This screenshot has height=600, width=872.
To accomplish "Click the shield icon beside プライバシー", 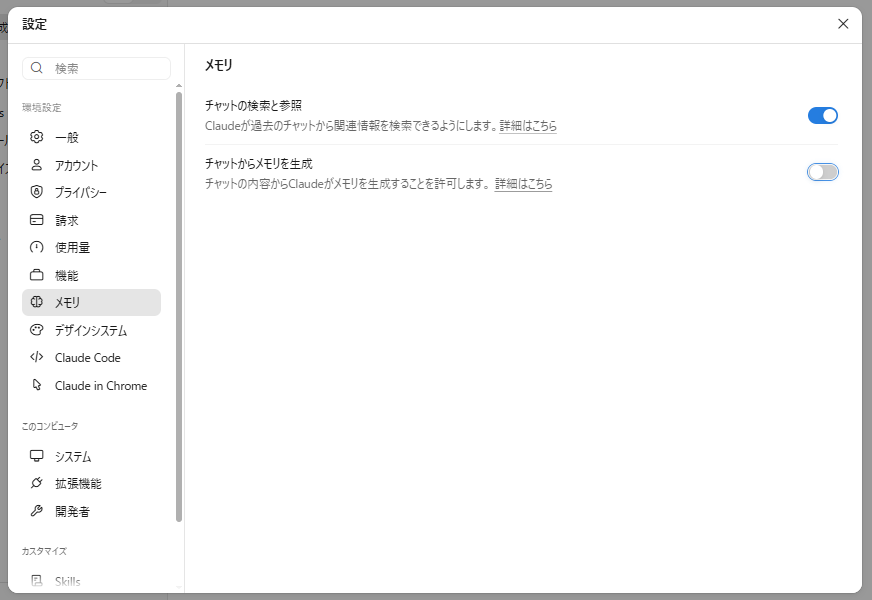I will click(37, 192).
